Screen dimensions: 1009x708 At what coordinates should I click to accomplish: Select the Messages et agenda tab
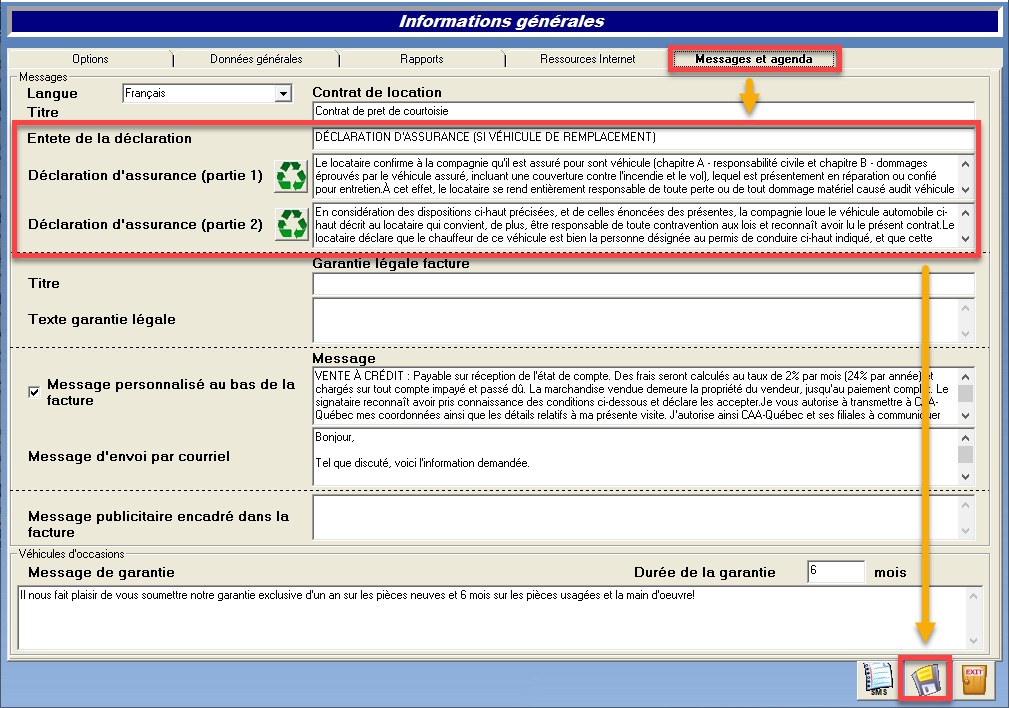tap(754, 59)
